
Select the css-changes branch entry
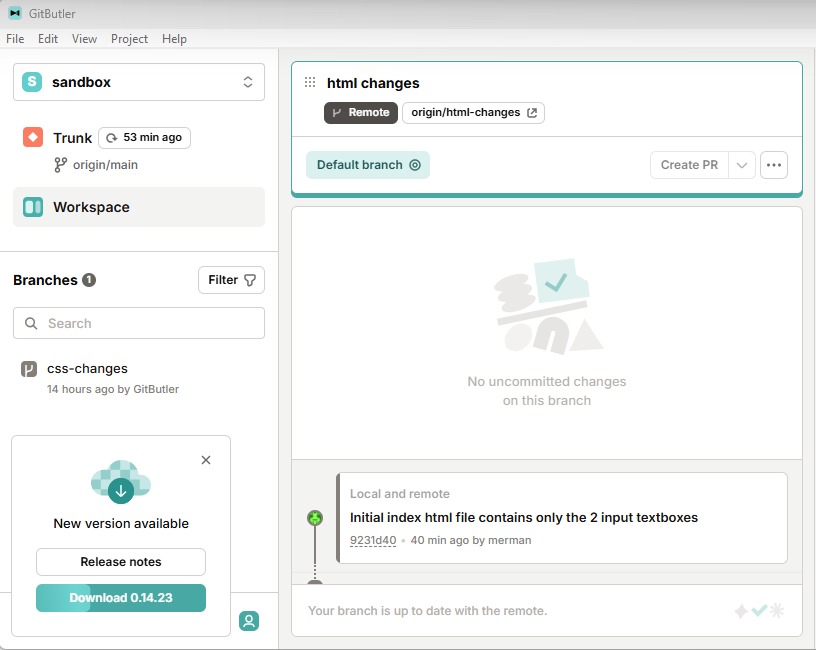139,378
